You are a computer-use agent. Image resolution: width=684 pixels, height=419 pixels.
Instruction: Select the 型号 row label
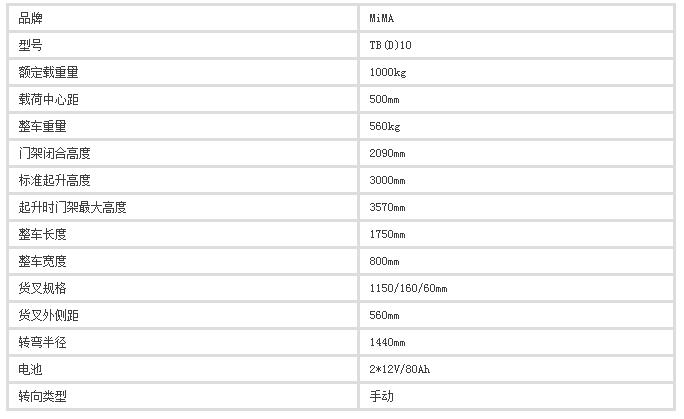coord(30,45)
